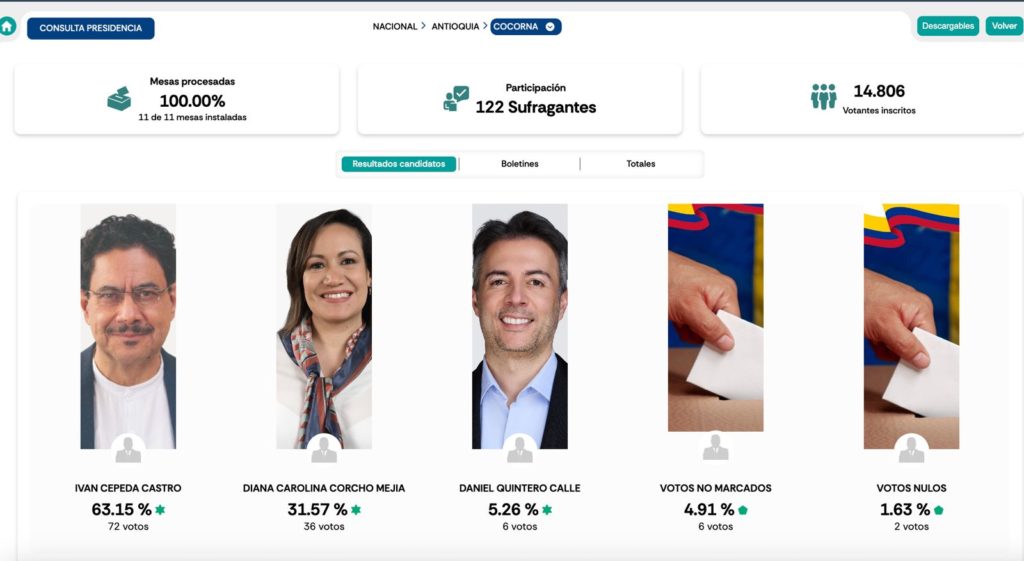
Task: Click the Volver button
Action: pos(1004,26)
